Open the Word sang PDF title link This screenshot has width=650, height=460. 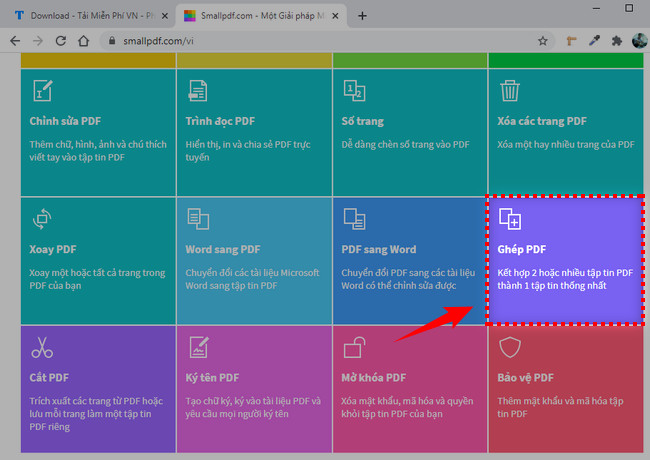(223, 249)
